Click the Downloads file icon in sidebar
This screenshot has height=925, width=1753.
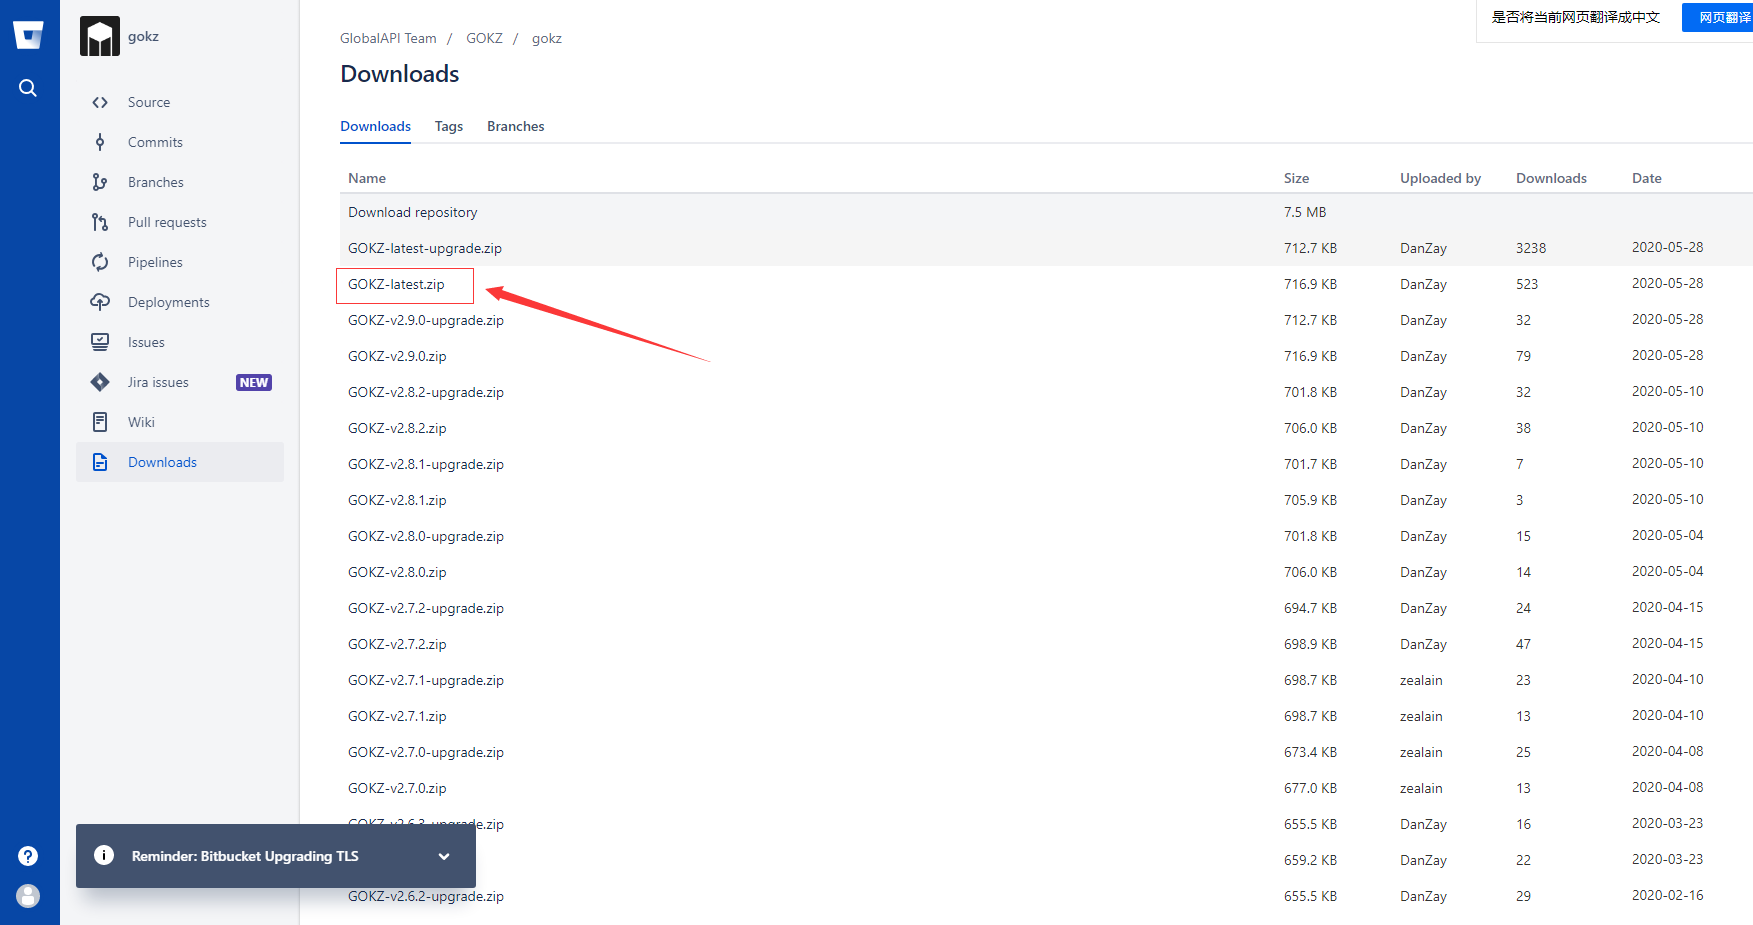(100, 462)
